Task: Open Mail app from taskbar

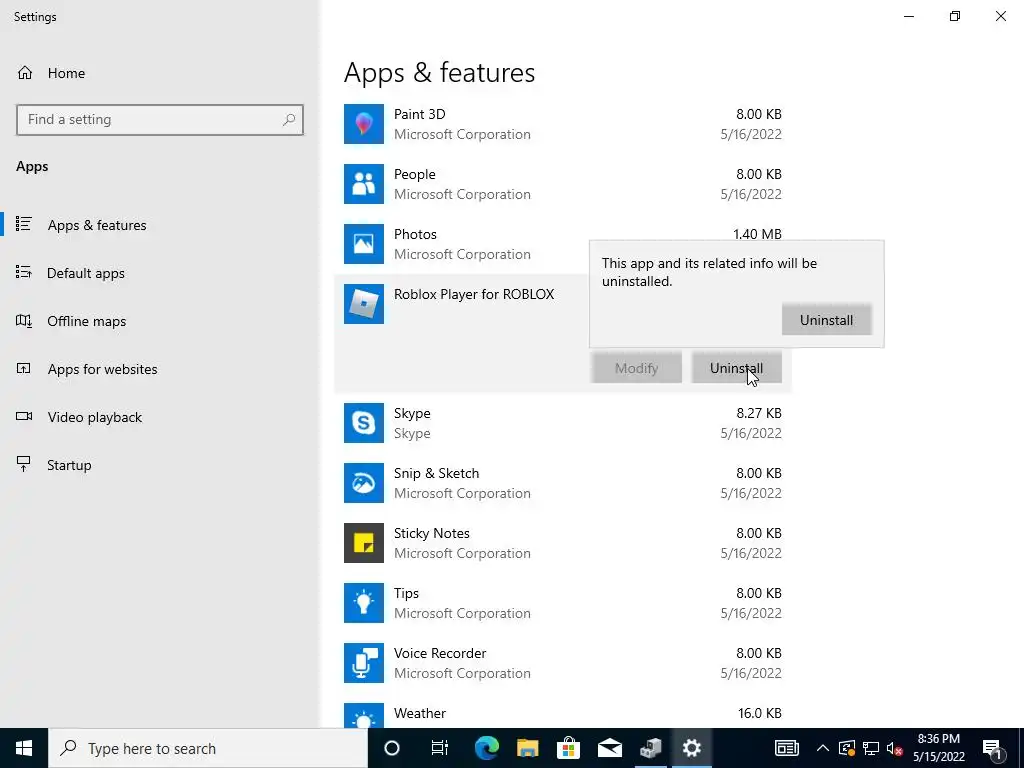Action: click(x=609, y=748)
